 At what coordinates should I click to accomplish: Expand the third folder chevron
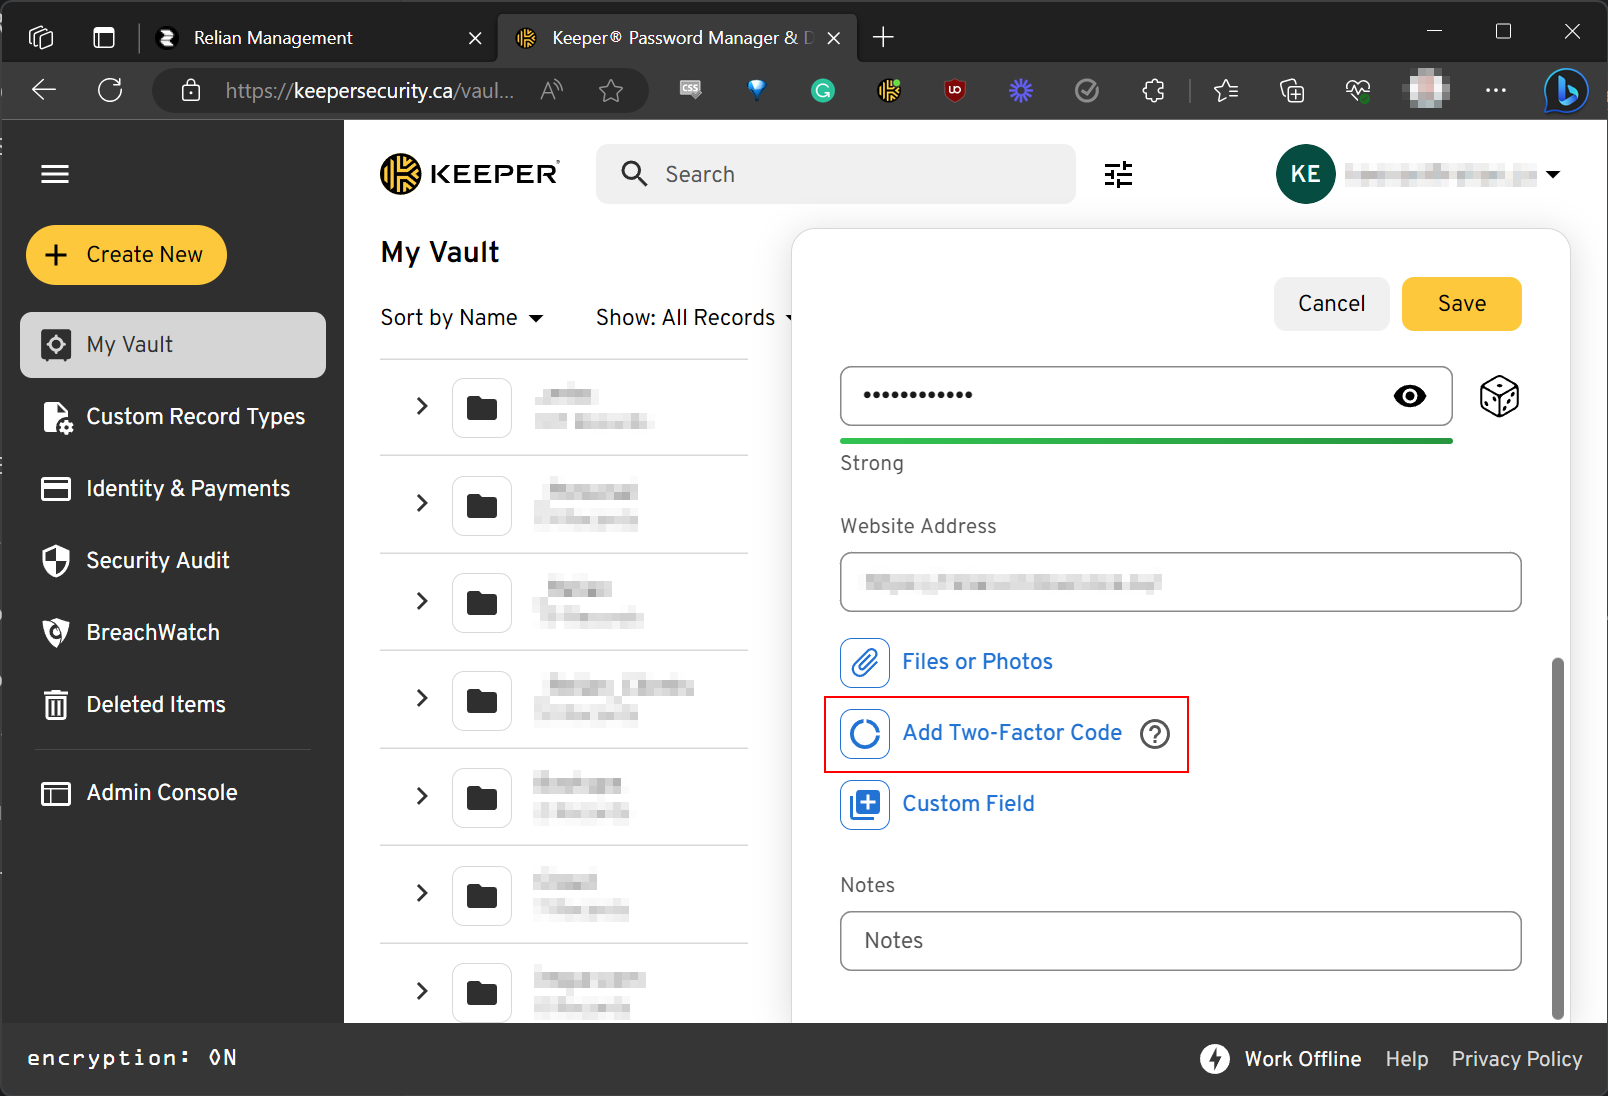tap(422, 601)
